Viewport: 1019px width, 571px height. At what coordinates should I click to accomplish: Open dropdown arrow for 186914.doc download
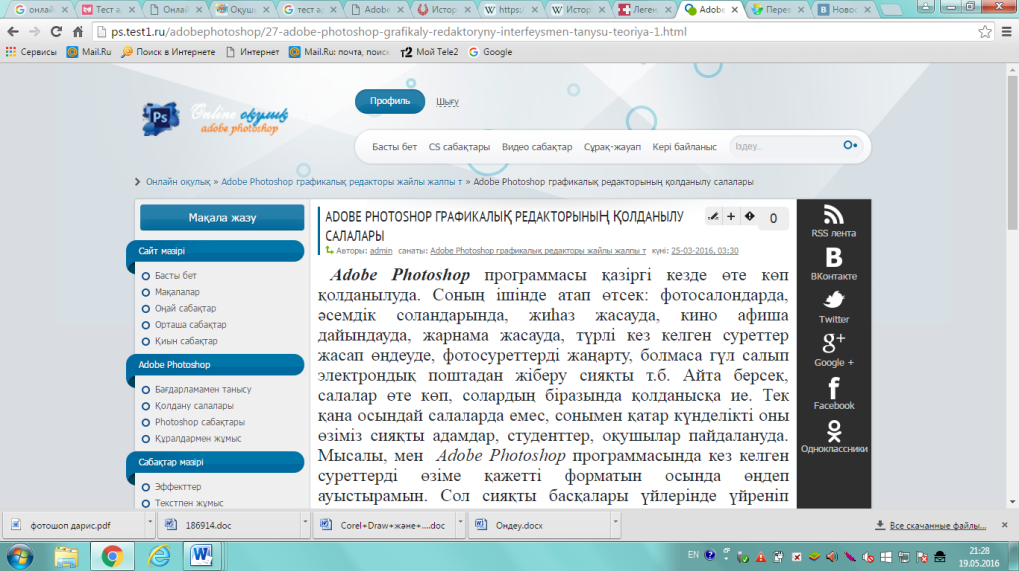(x=304, y=522)
